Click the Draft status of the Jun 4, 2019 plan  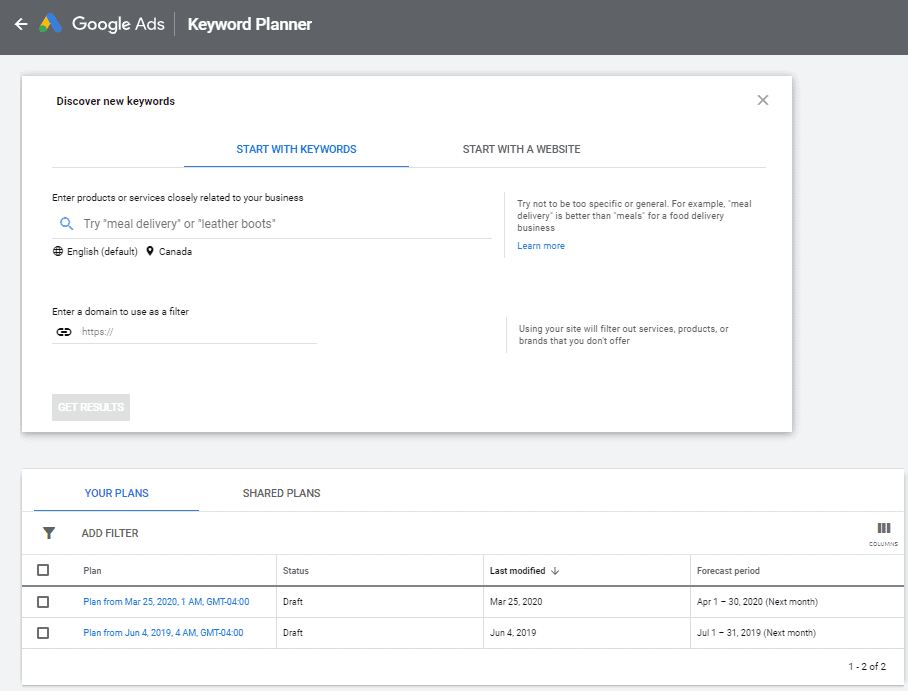[293, 633]
